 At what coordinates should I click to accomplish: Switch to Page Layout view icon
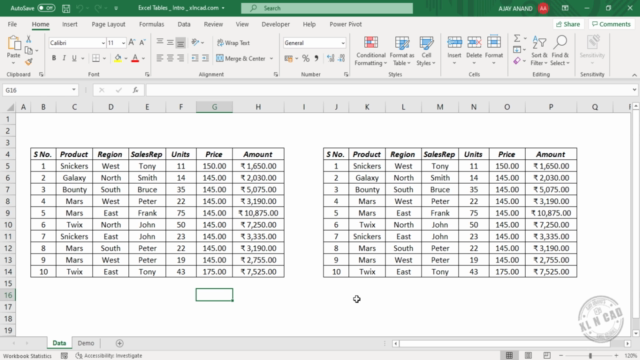[528, 356]
